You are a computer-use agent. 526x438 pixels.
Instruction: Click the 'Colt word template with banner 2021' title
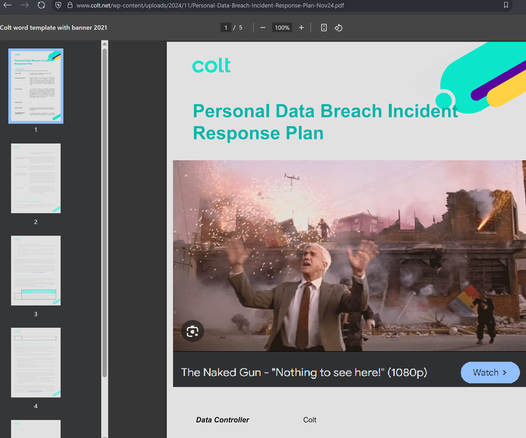[54, 28]
